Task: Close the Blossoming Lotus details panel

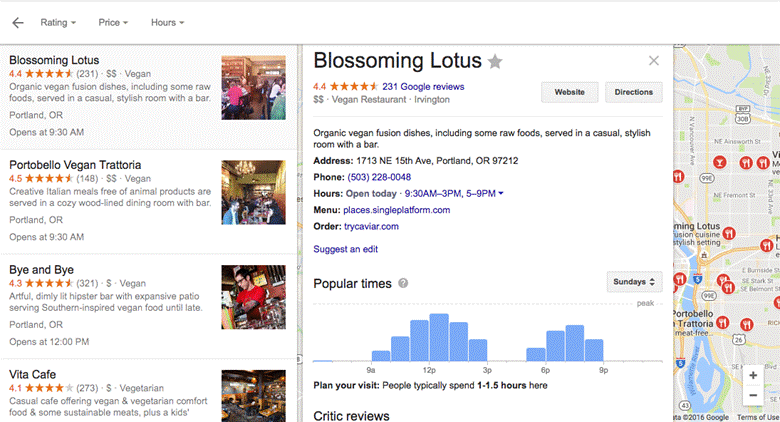Action: [x=654, y=61]
